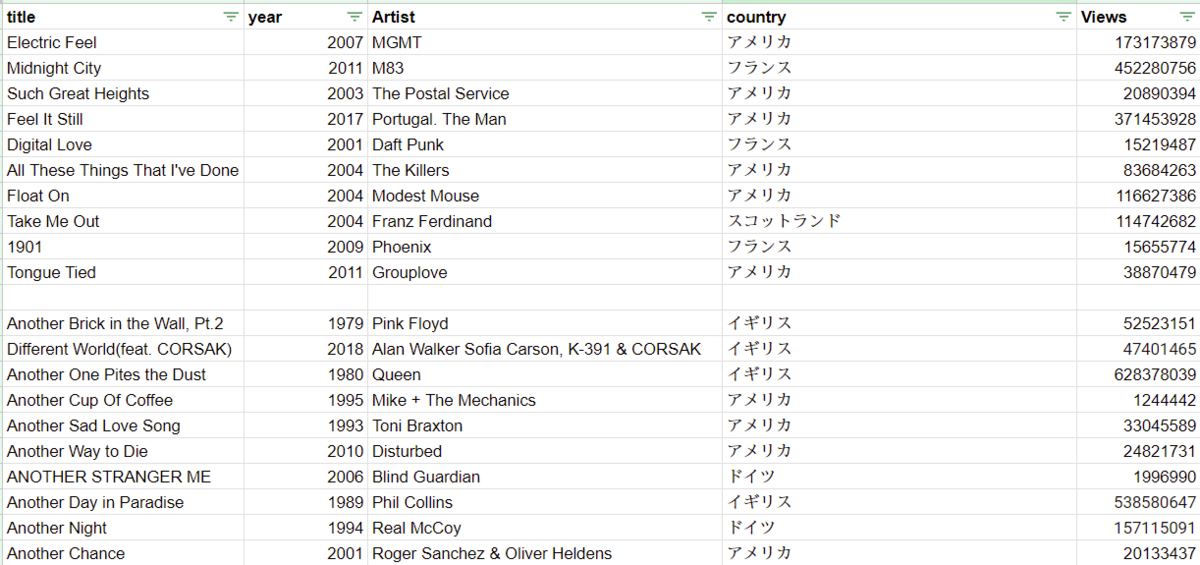Open the title column filter icon
This screenshot has width=1200, height=565.
tap(231, 17)
